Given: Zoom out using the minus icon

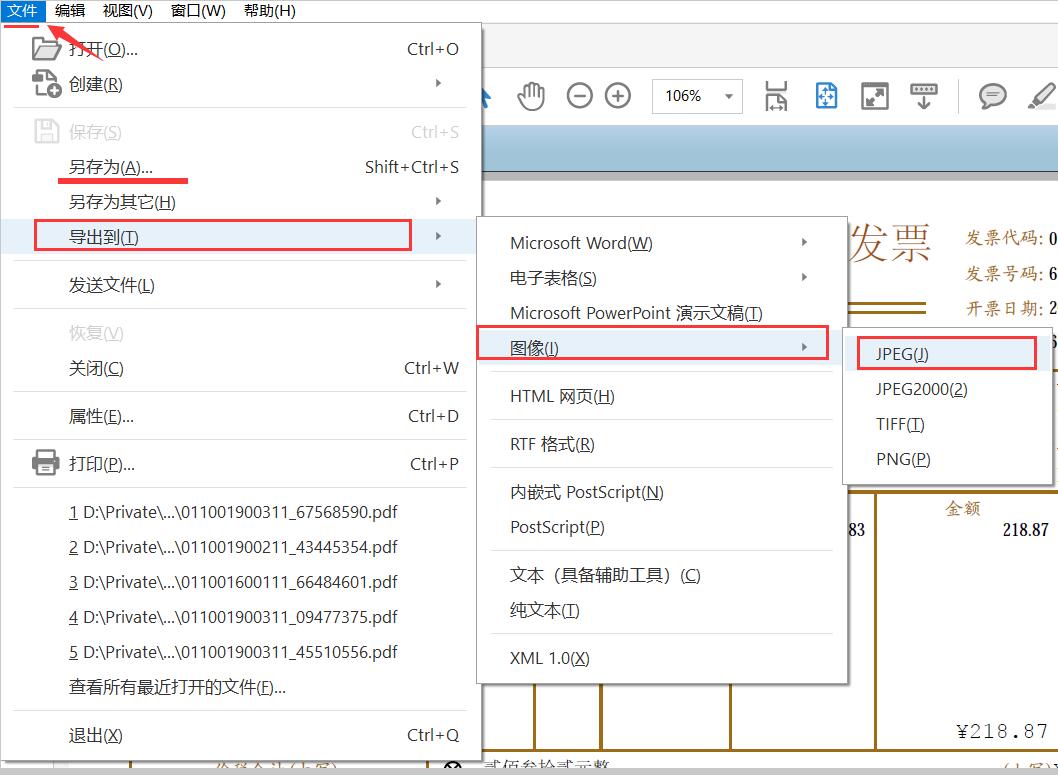Looking at the screenshot, I should [580, 96].
